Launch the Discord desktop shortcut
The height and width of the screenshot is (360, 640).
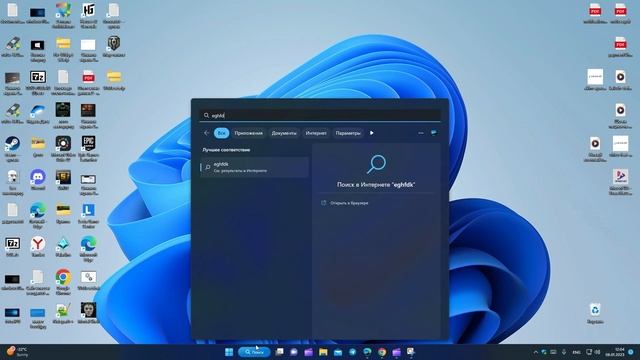click(x=38, y=178)
